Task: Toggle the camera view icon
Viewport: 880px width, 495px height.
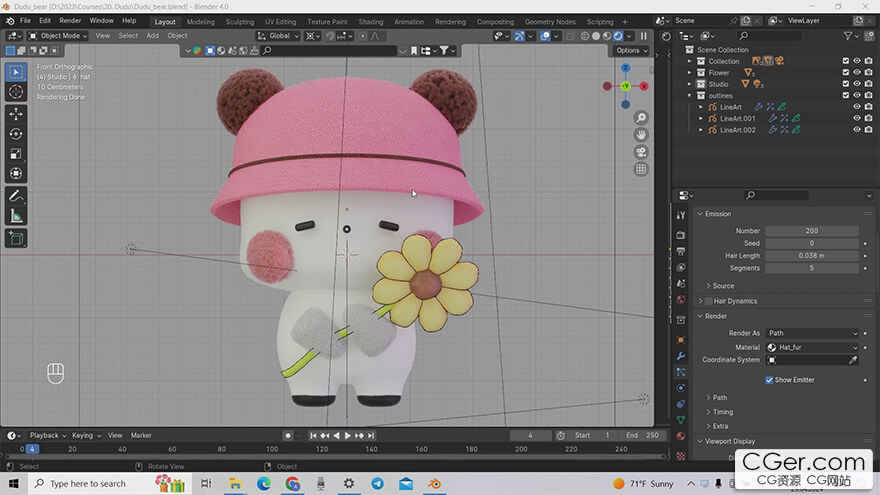Action: point(641,152)
